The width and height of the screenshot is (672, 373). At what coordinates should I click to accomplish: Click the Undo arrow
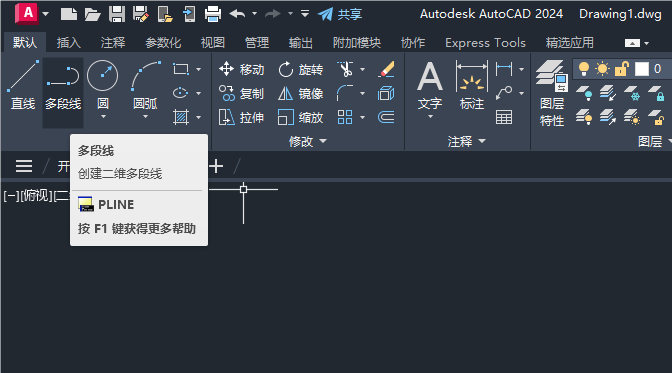[237, 14]
